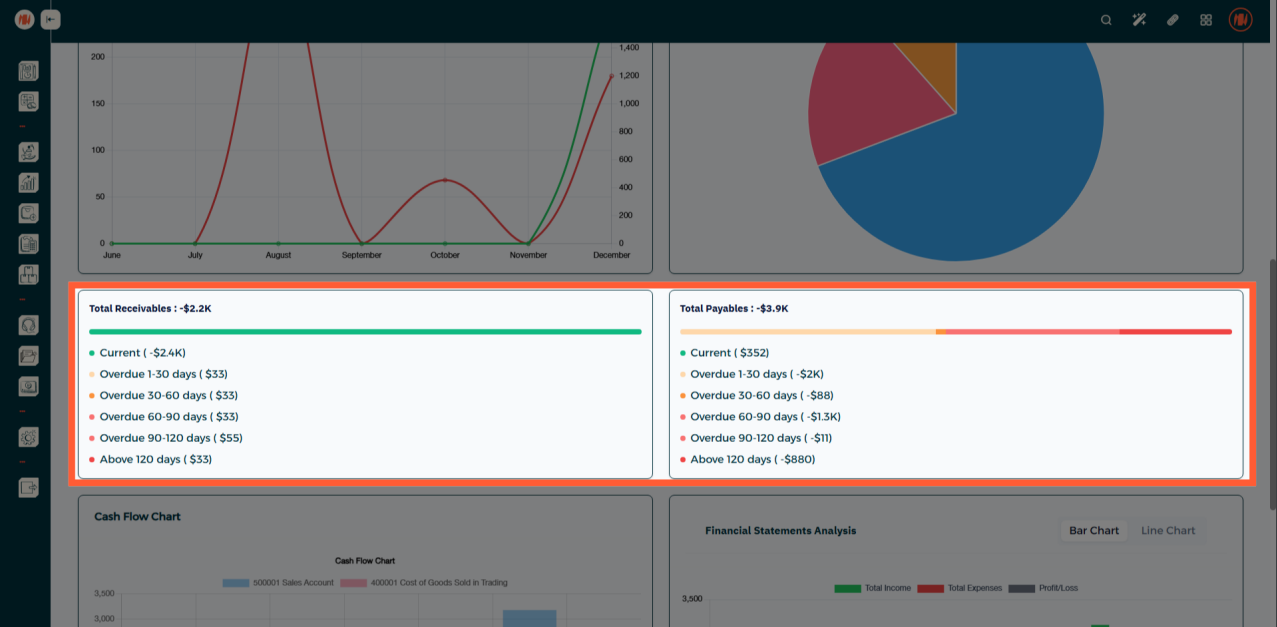Click the logout door icon in the sidebar
The height and width of the screenshot is (627, 1277).
(x=28, y=488)
